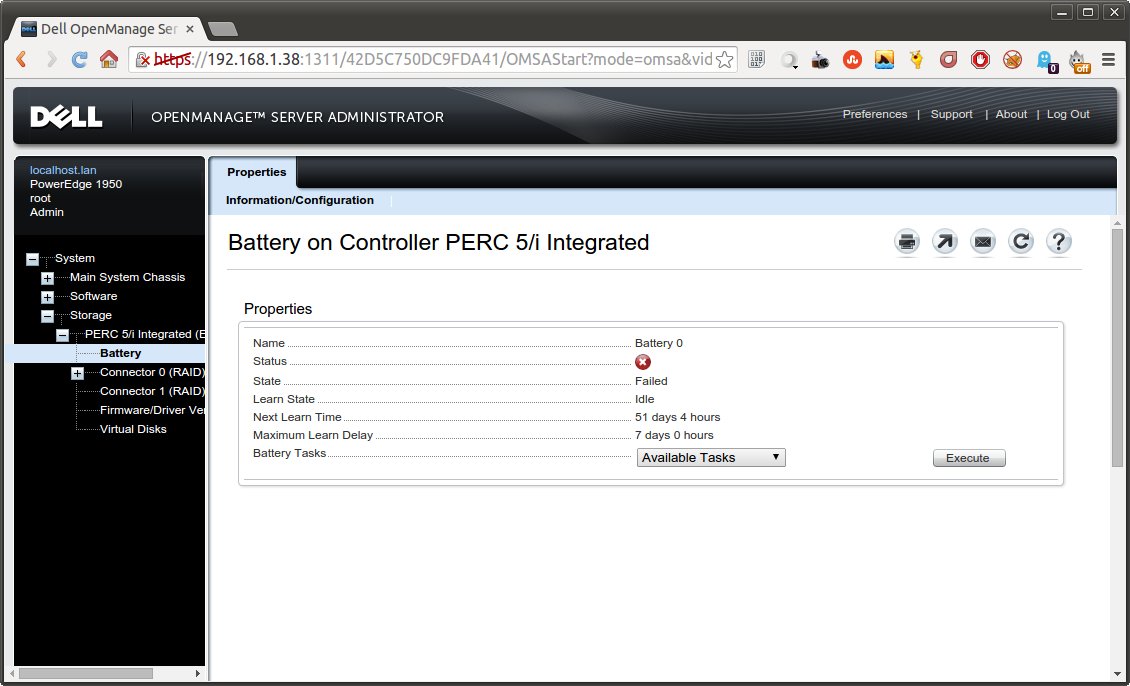Open the Information/Configuration subtab
The width and height of the screenshot is (1130, 686).
[300, 200]
